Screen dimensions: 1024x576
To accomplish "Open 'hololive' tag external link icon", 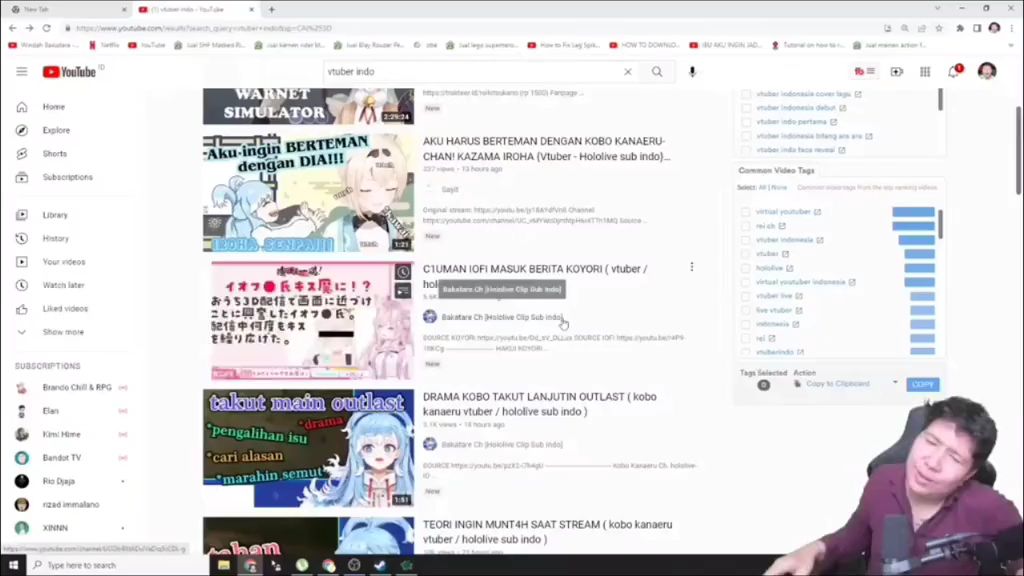I will point(790,268).
